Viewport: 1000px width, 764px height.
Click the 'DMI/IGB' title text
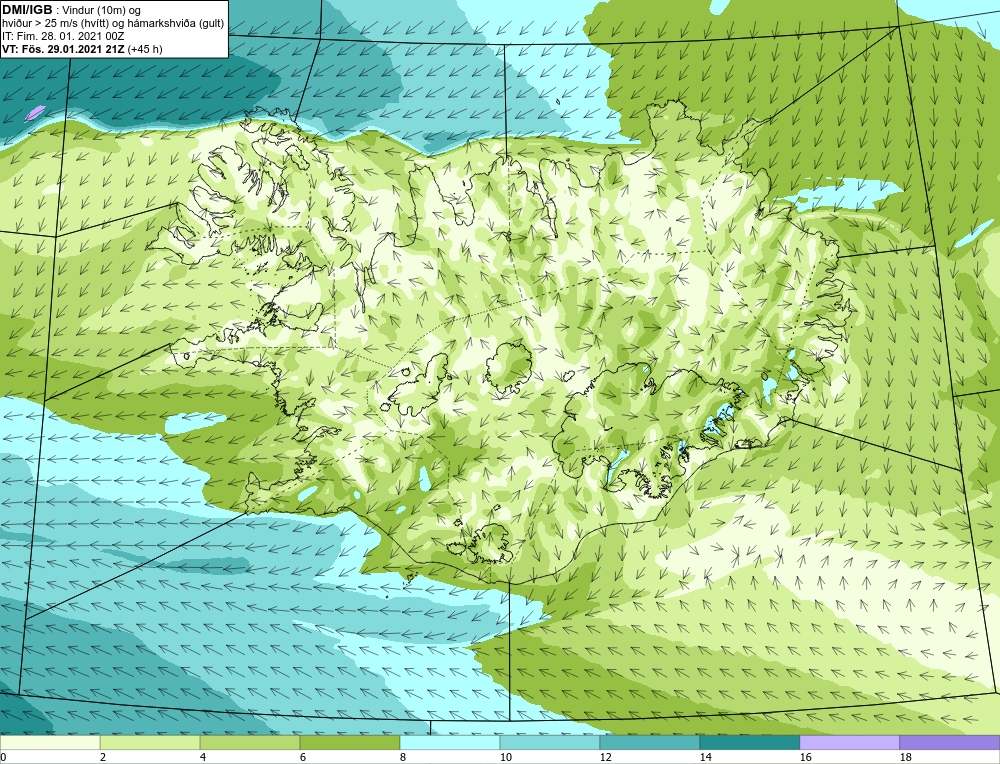click(27, 10)
